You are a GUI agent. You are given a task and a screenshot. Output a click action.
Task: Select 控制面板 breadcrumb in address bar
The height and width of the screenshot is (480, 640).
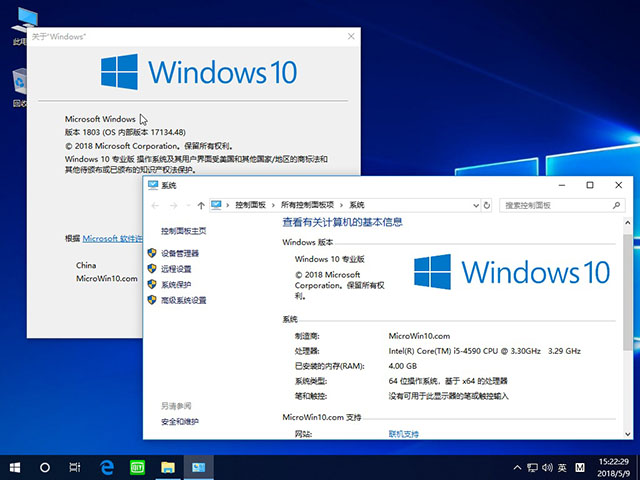click(x=250, y=205)
